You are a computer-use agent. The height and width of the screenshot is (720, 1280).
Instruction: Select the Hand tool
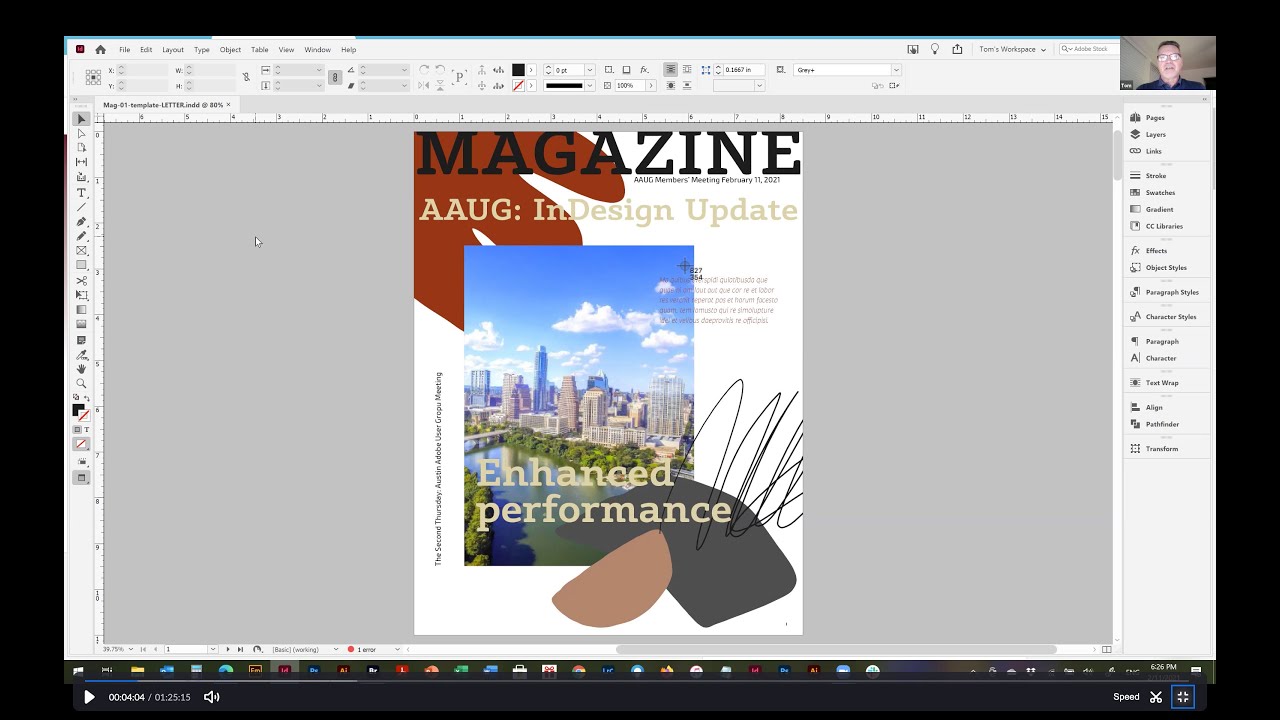point(82,369)
